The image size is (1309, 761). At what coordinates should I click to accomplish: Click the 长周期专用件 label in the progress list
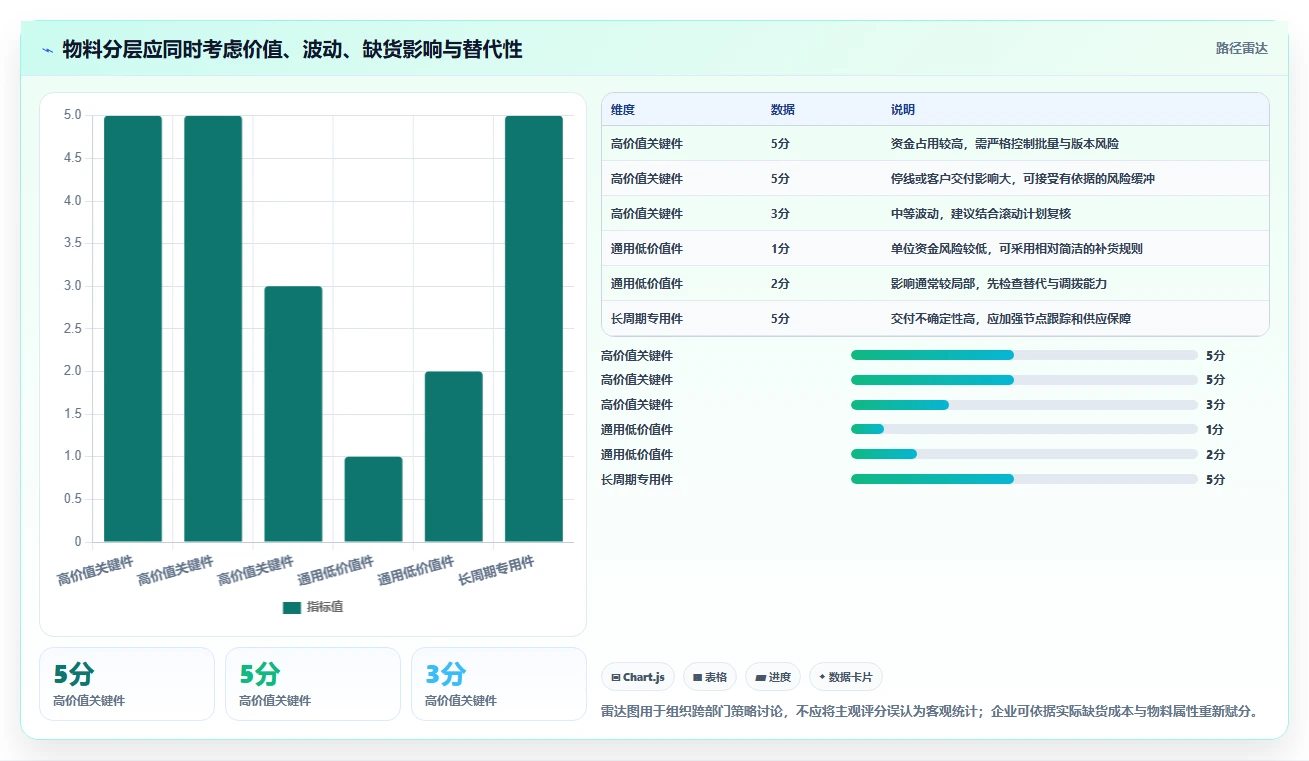637,480
